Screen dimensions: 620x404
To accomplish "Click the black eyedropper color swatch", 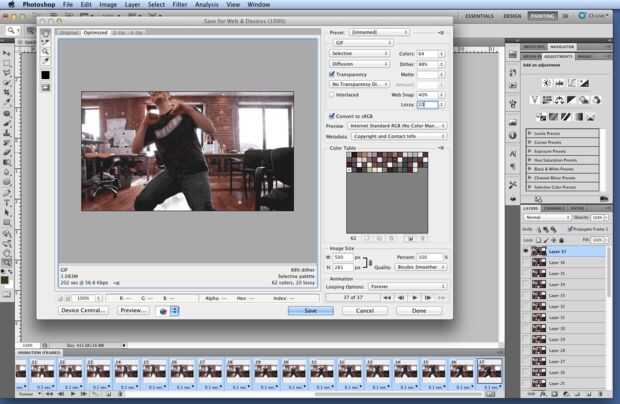I will [45, 75].
